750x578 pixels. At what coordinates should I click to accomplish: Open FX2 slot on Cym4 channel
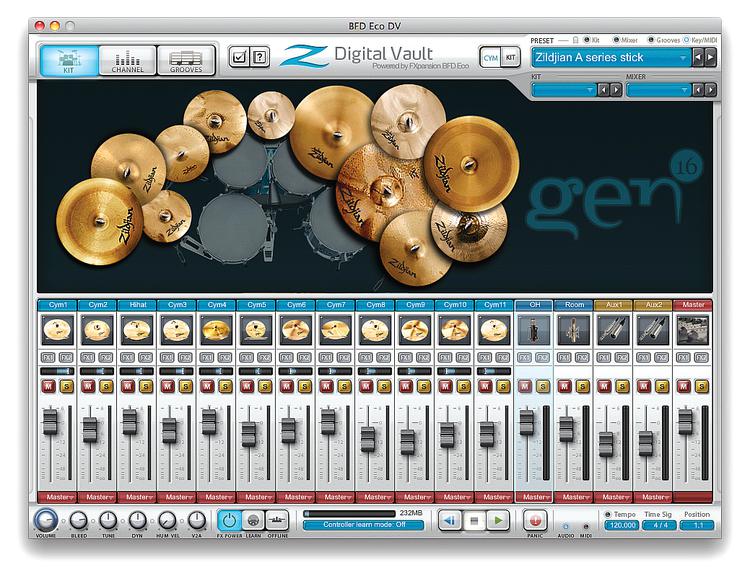coord(225,357)
